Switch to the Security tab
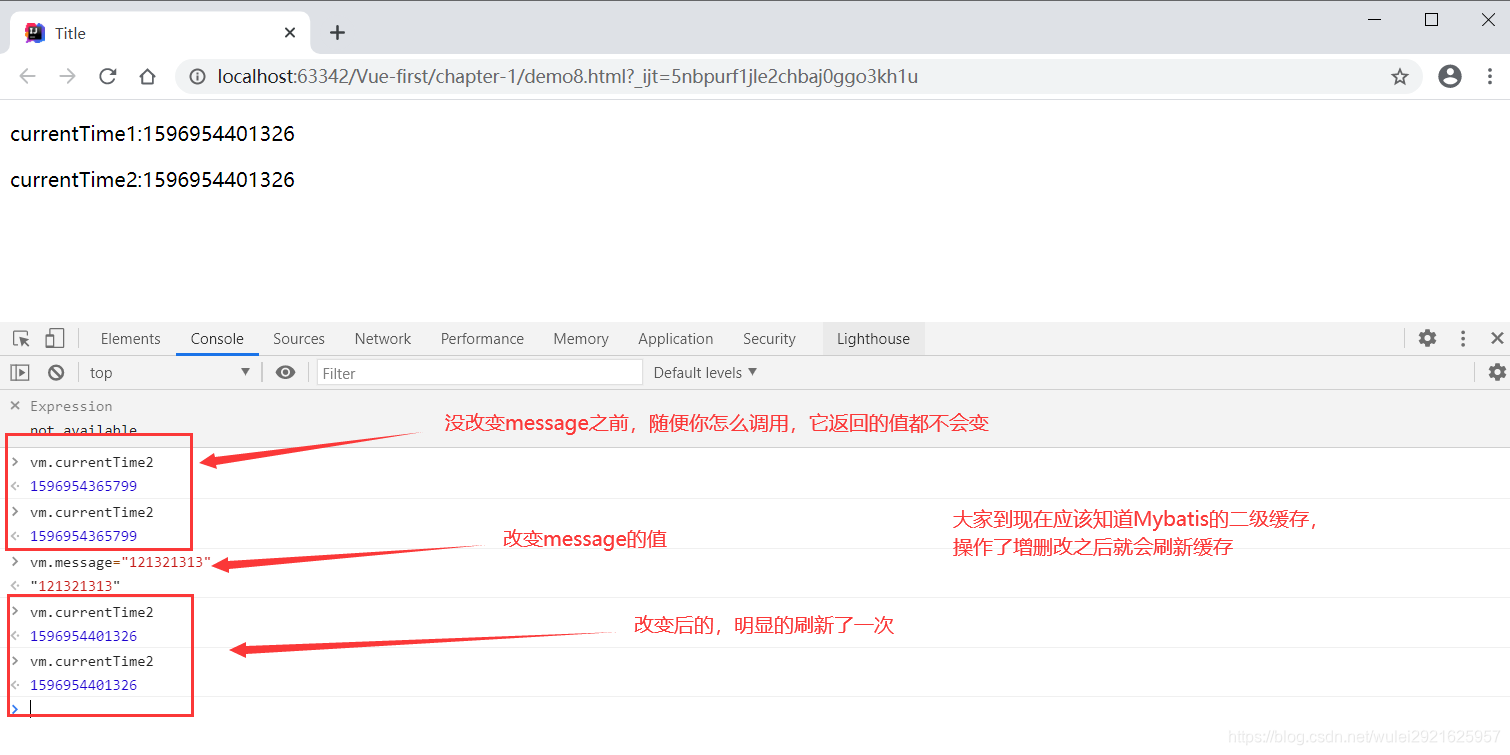Screen dimensions: 1510x755 click(x=769, y=339)
